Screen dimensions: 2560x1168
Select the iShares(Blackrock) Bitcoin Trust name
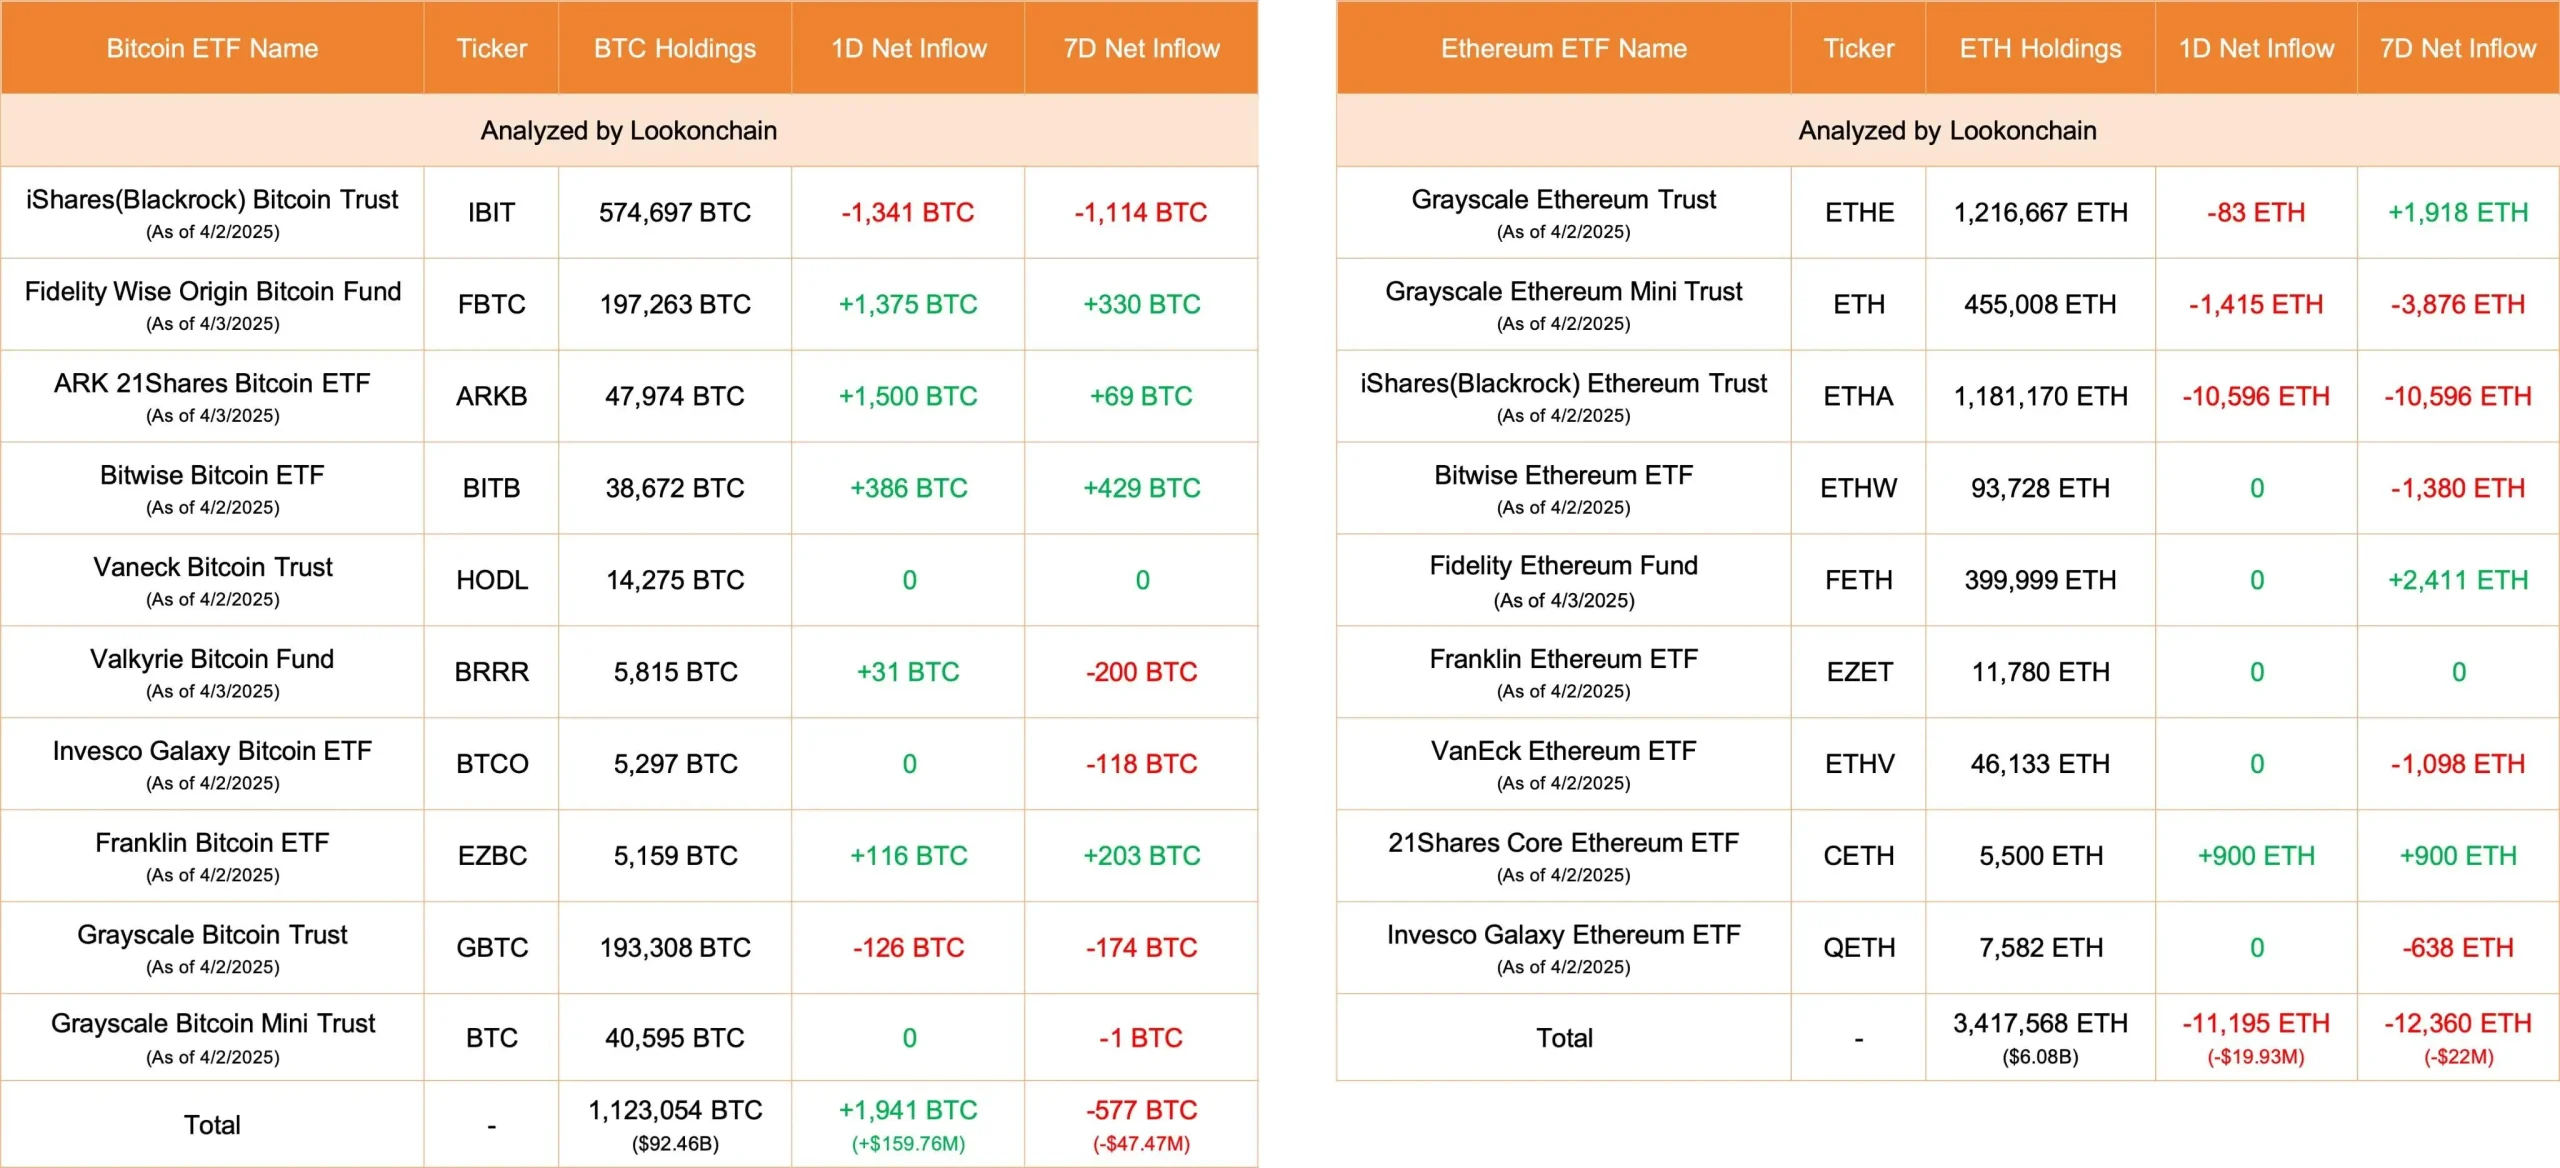click(x=212, y=200)
